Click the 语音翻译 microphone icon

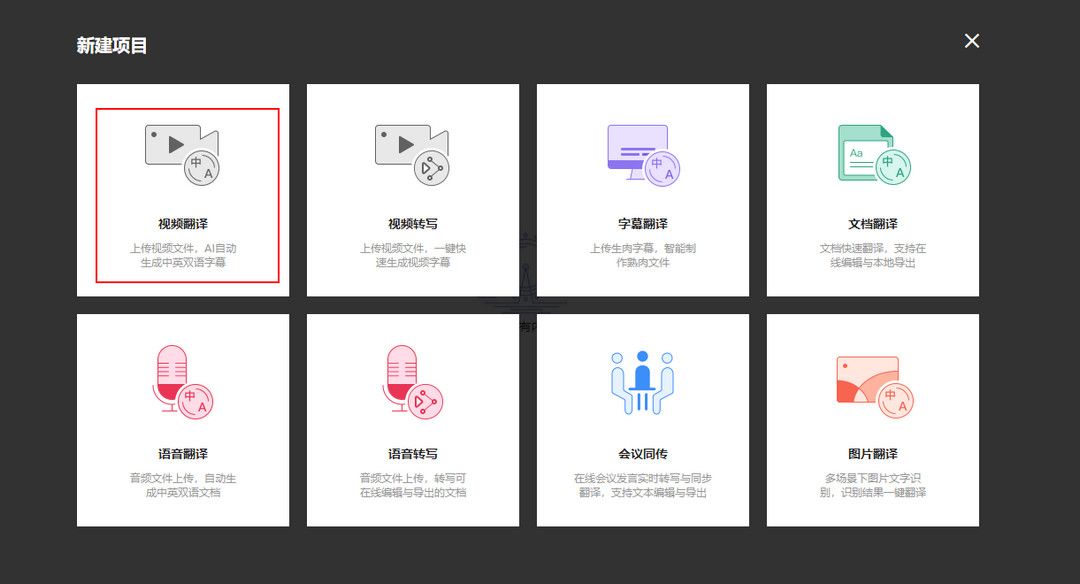pos(183,382)
